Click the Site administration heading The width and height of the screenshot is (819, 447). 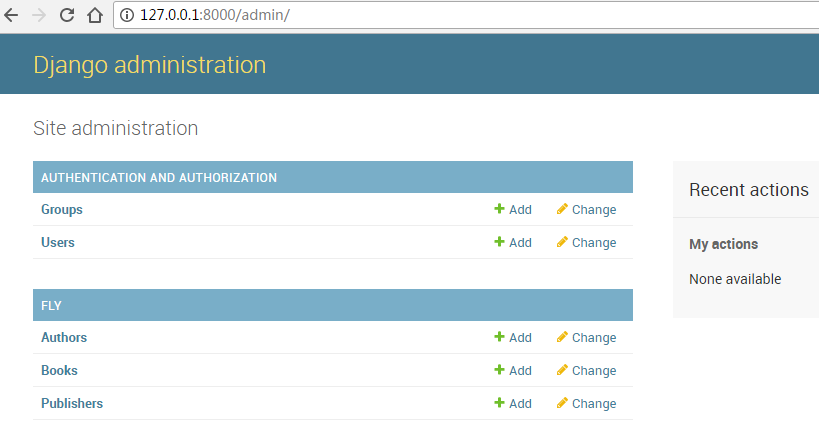point(115,128)
